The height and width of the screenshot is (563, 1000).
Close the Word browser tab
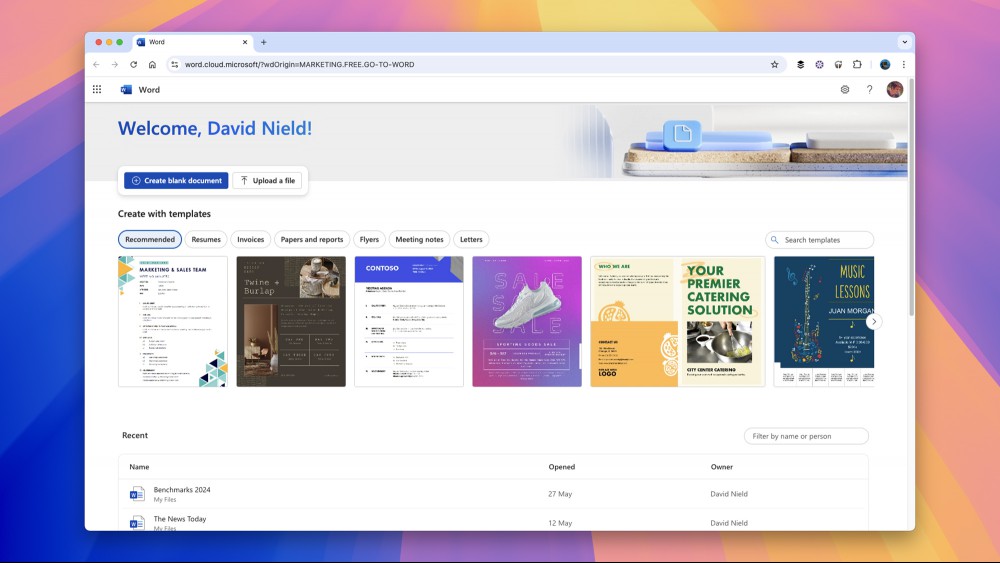pos(244,42)
